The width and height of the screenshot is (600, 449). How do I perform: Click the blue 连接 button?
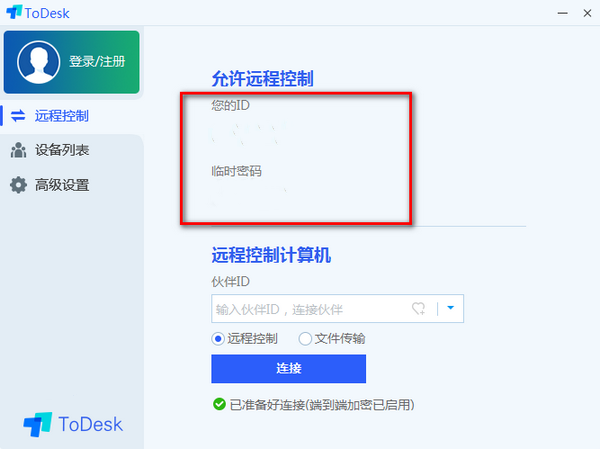click(289, 369)
